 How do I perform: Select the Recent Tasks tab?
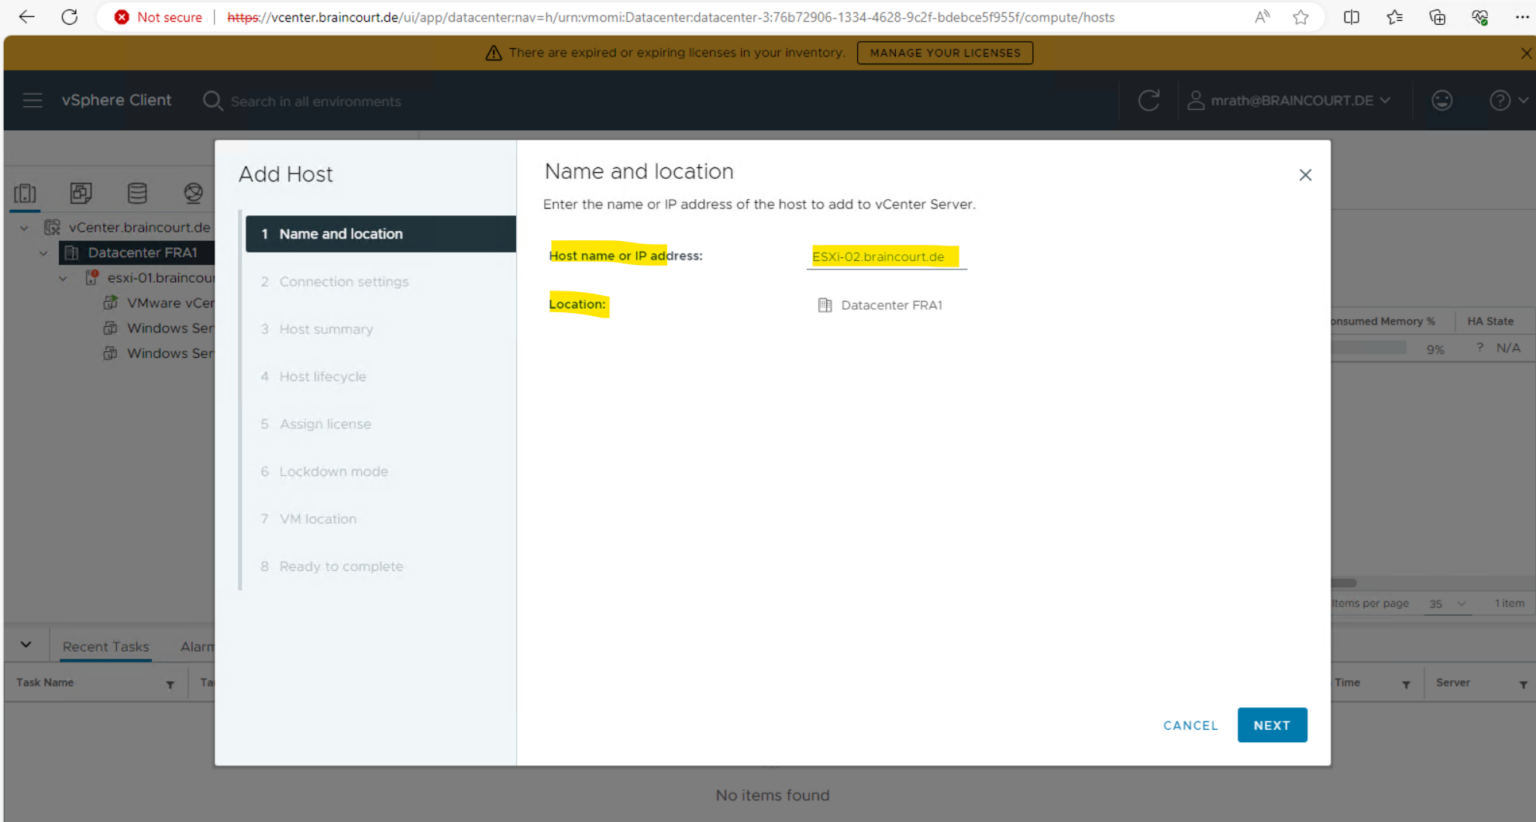[105, 647]
